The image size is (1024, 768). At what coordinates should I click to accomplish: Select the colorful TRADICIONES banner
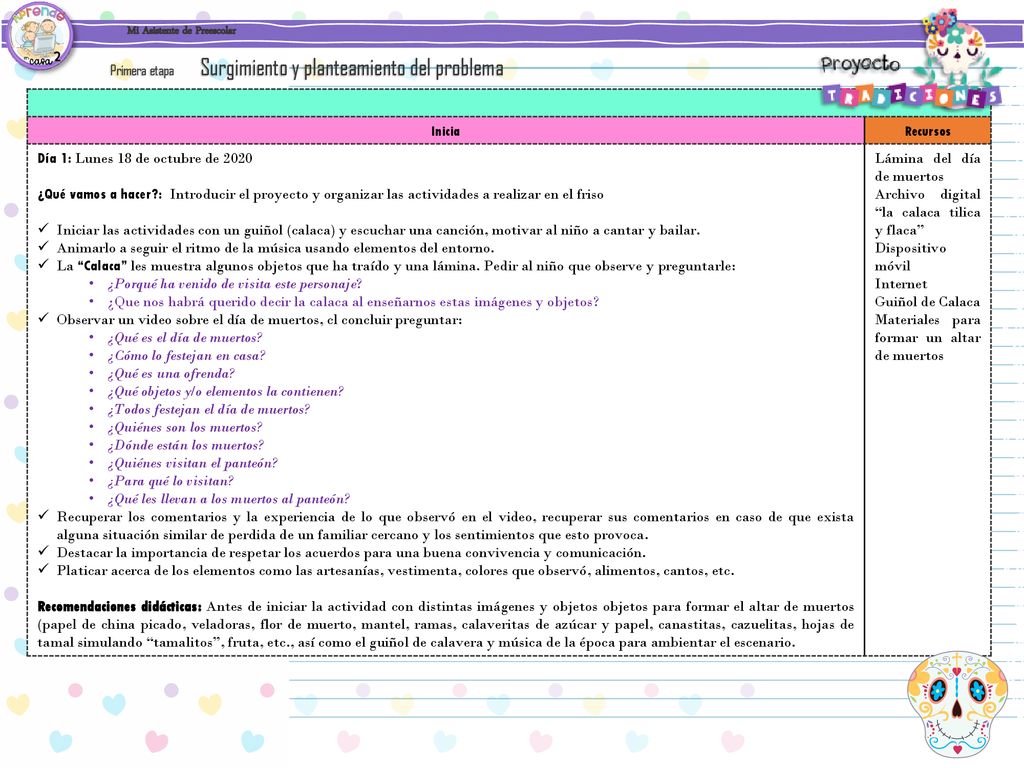point(912,95)
